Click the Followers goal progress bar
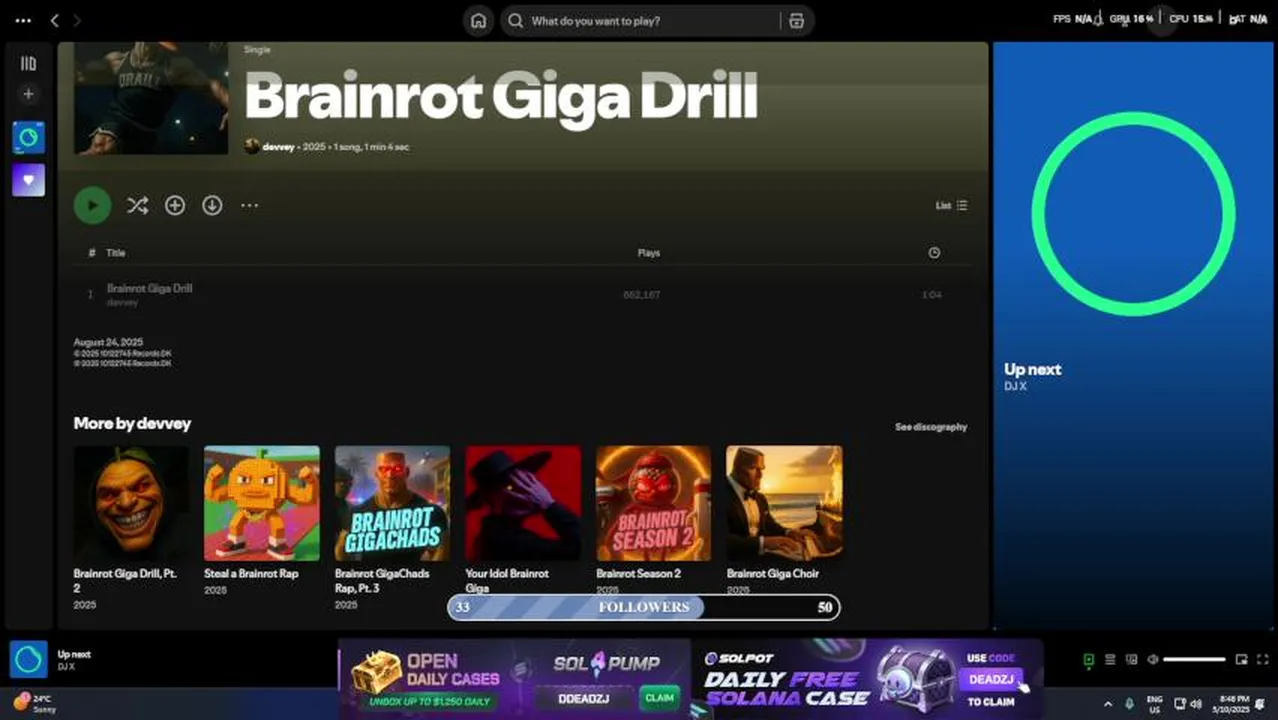Screen dimensions: 1278x720 tap(643, 607)
